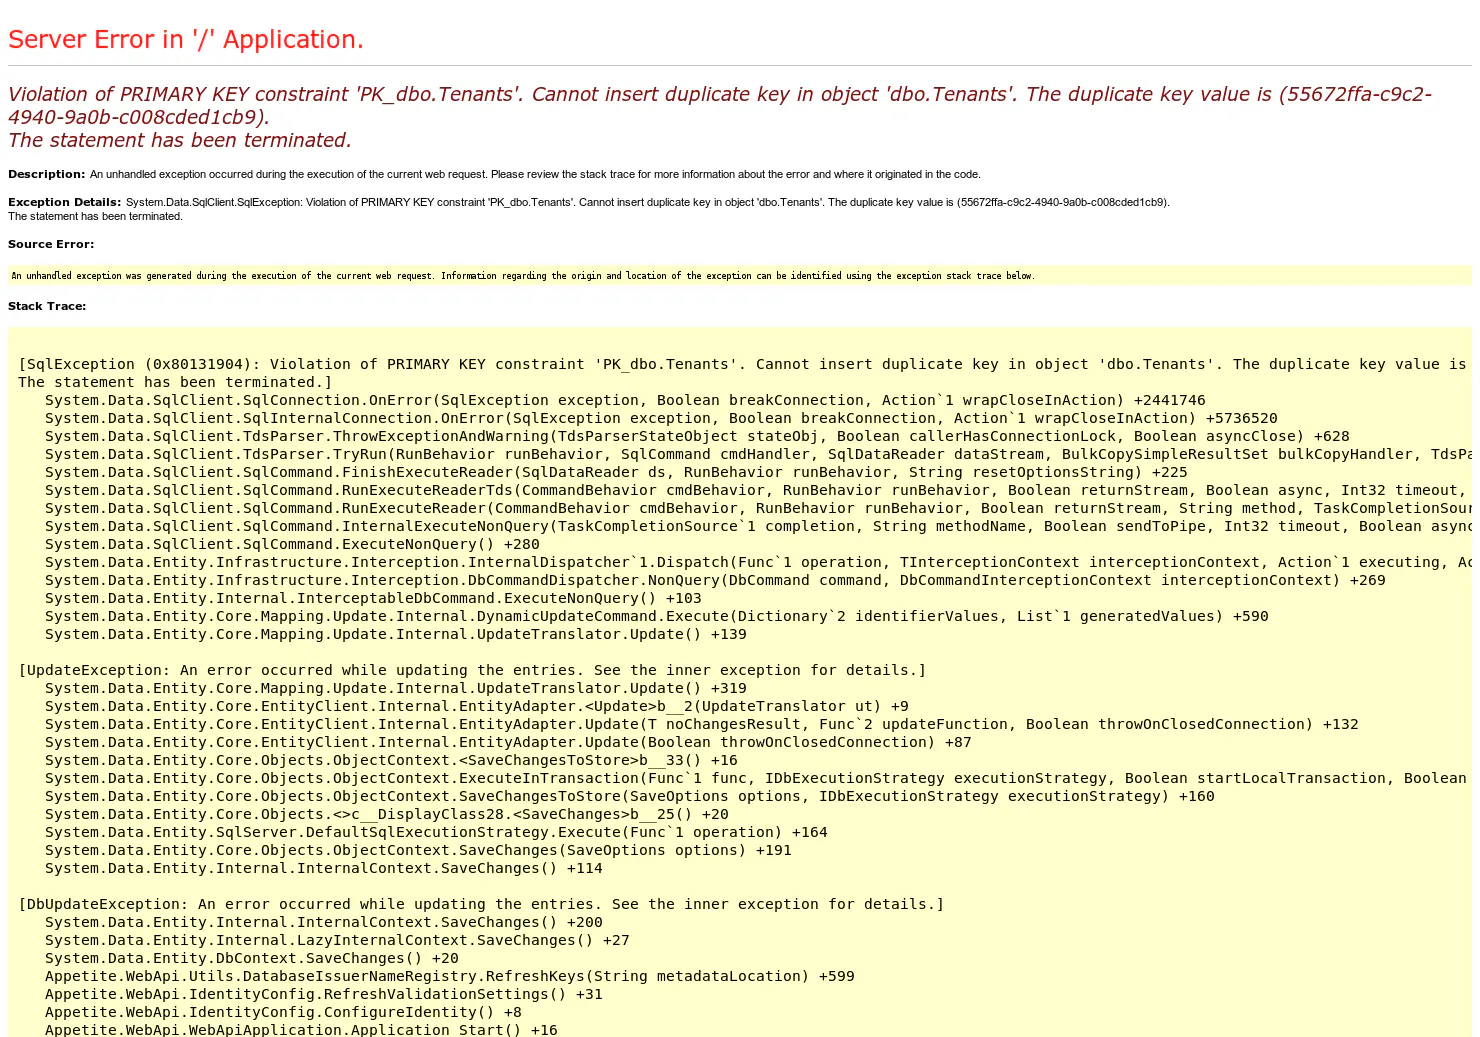Click the "TdsParser.ThrowExceptionAndWarning" line
Viewport: 1480px width, 1037px height.
pos(697,436)
